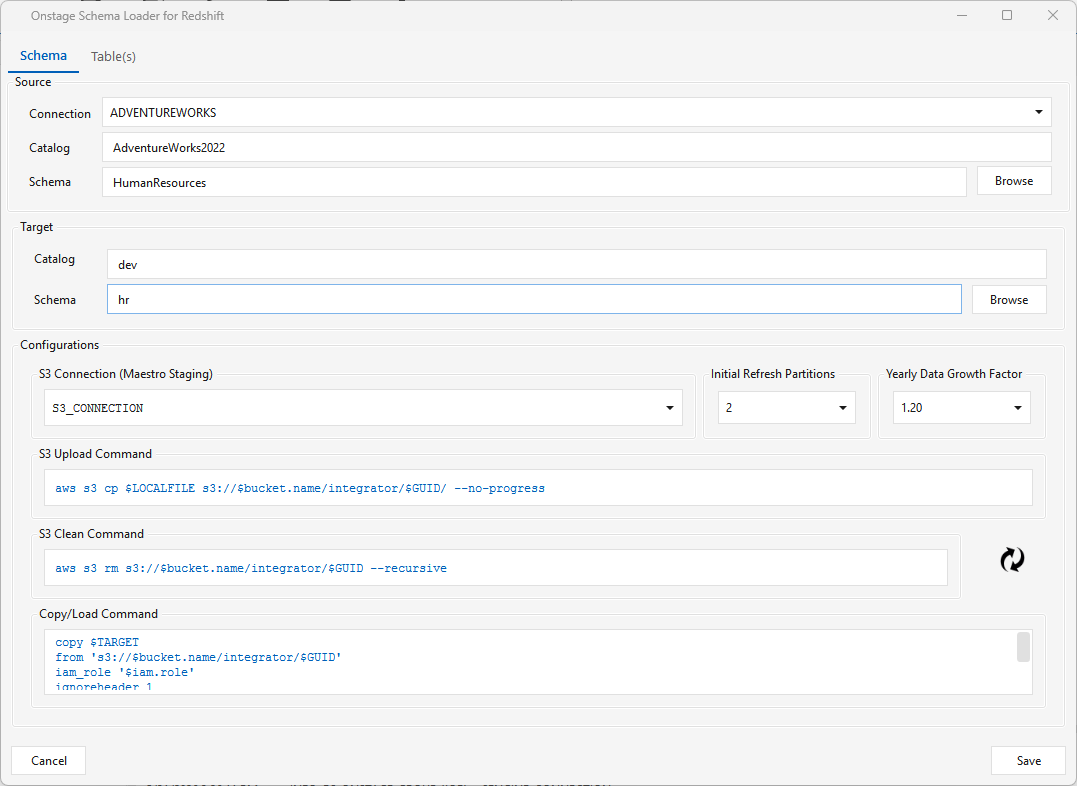Click the 'copy $TARGET' line

(x=97, y=642)
